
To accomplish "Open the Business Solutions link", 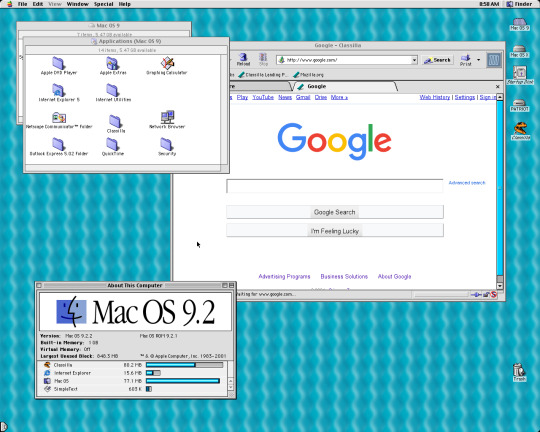I will tap(344, 276).
